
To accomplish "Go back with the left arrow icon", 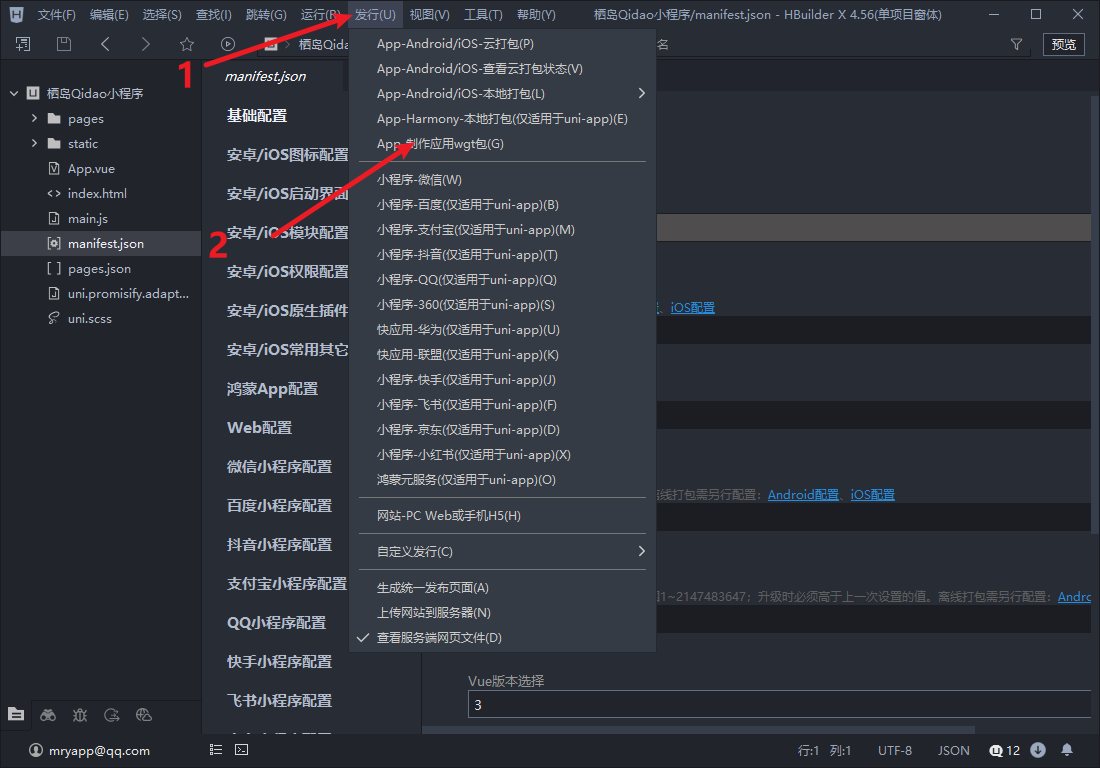I will point(105,44).
